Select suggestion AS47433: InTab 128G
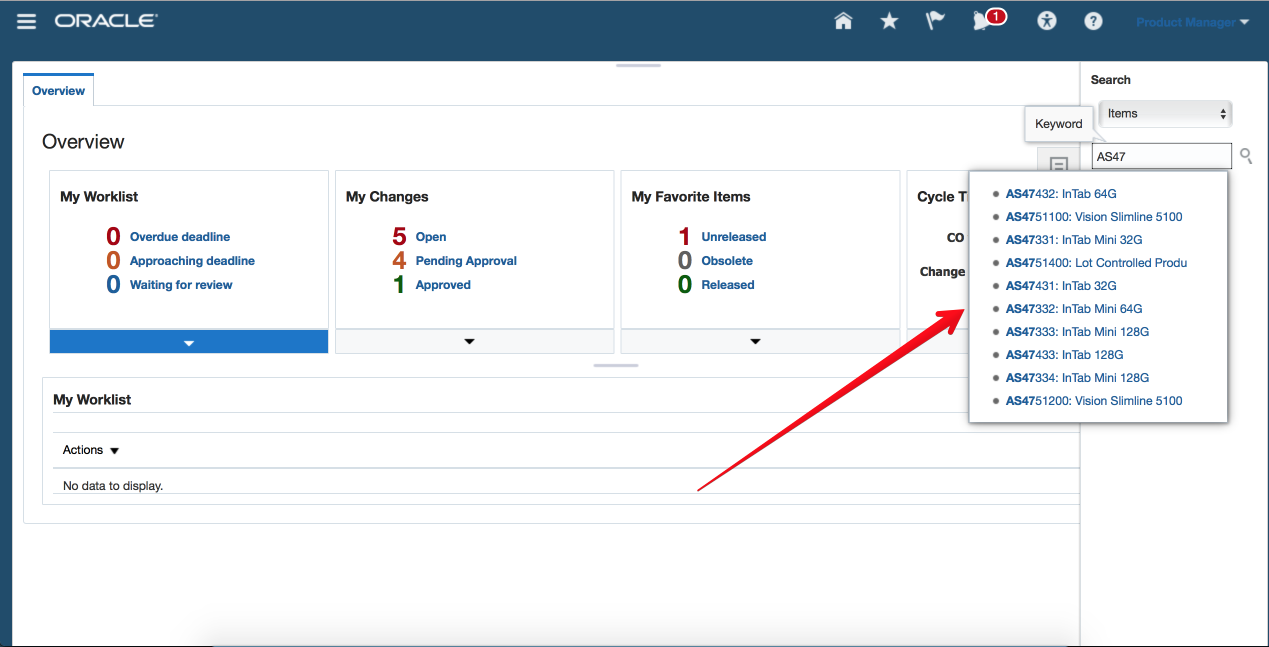The height and width of the screenshot is (647, 1269). click(1065, 355)
